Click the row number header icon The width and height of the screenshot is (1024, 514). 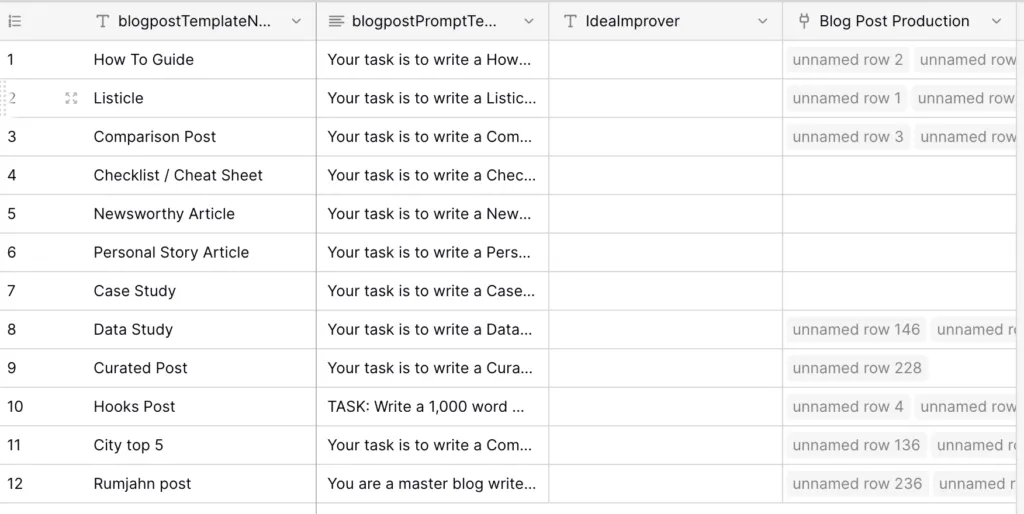pos(15,21)
